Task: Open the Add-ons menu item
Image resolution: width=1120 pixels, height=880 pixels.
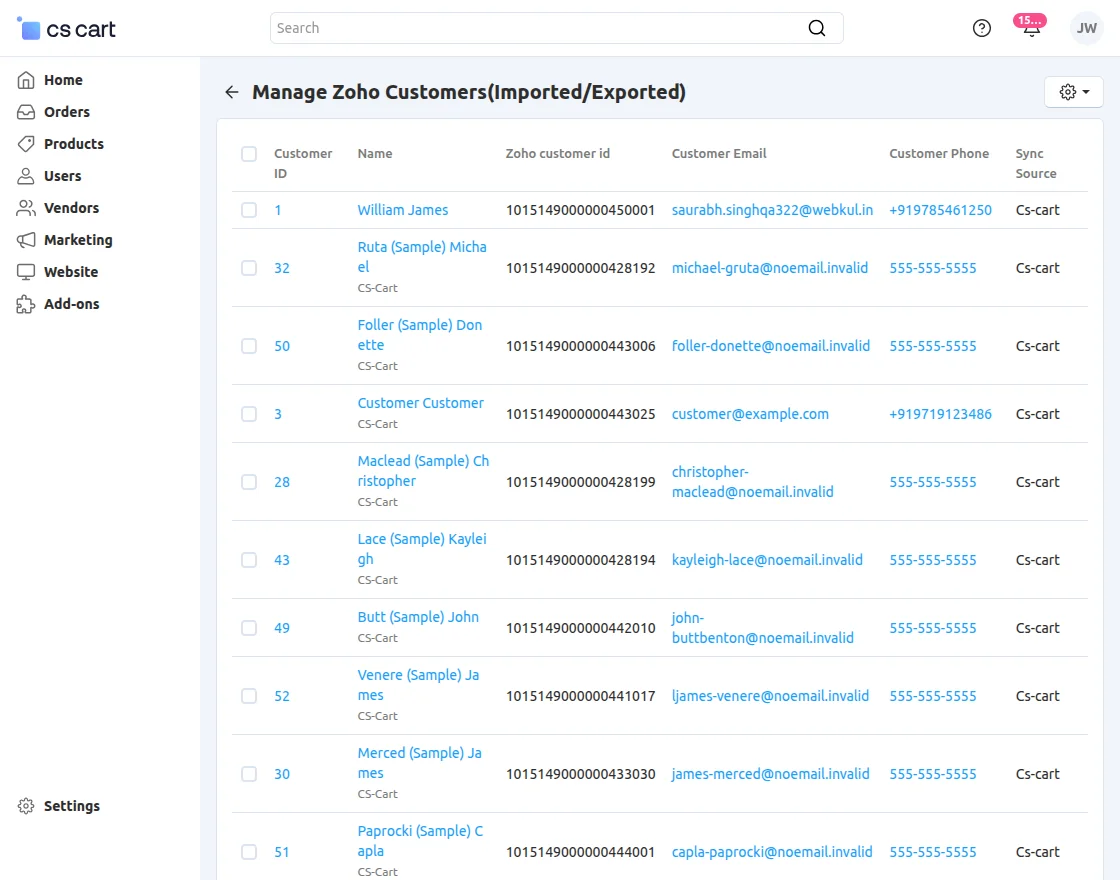Action: pyautogui.click(x=71, y=304)
